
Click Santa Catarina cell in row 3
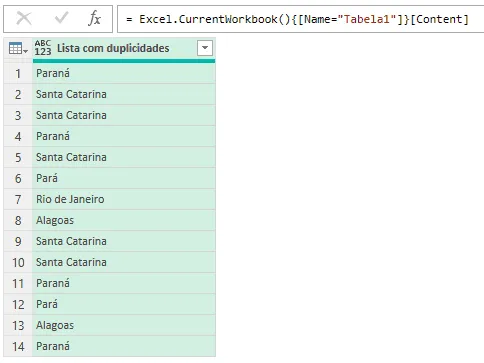click(124, 115)
